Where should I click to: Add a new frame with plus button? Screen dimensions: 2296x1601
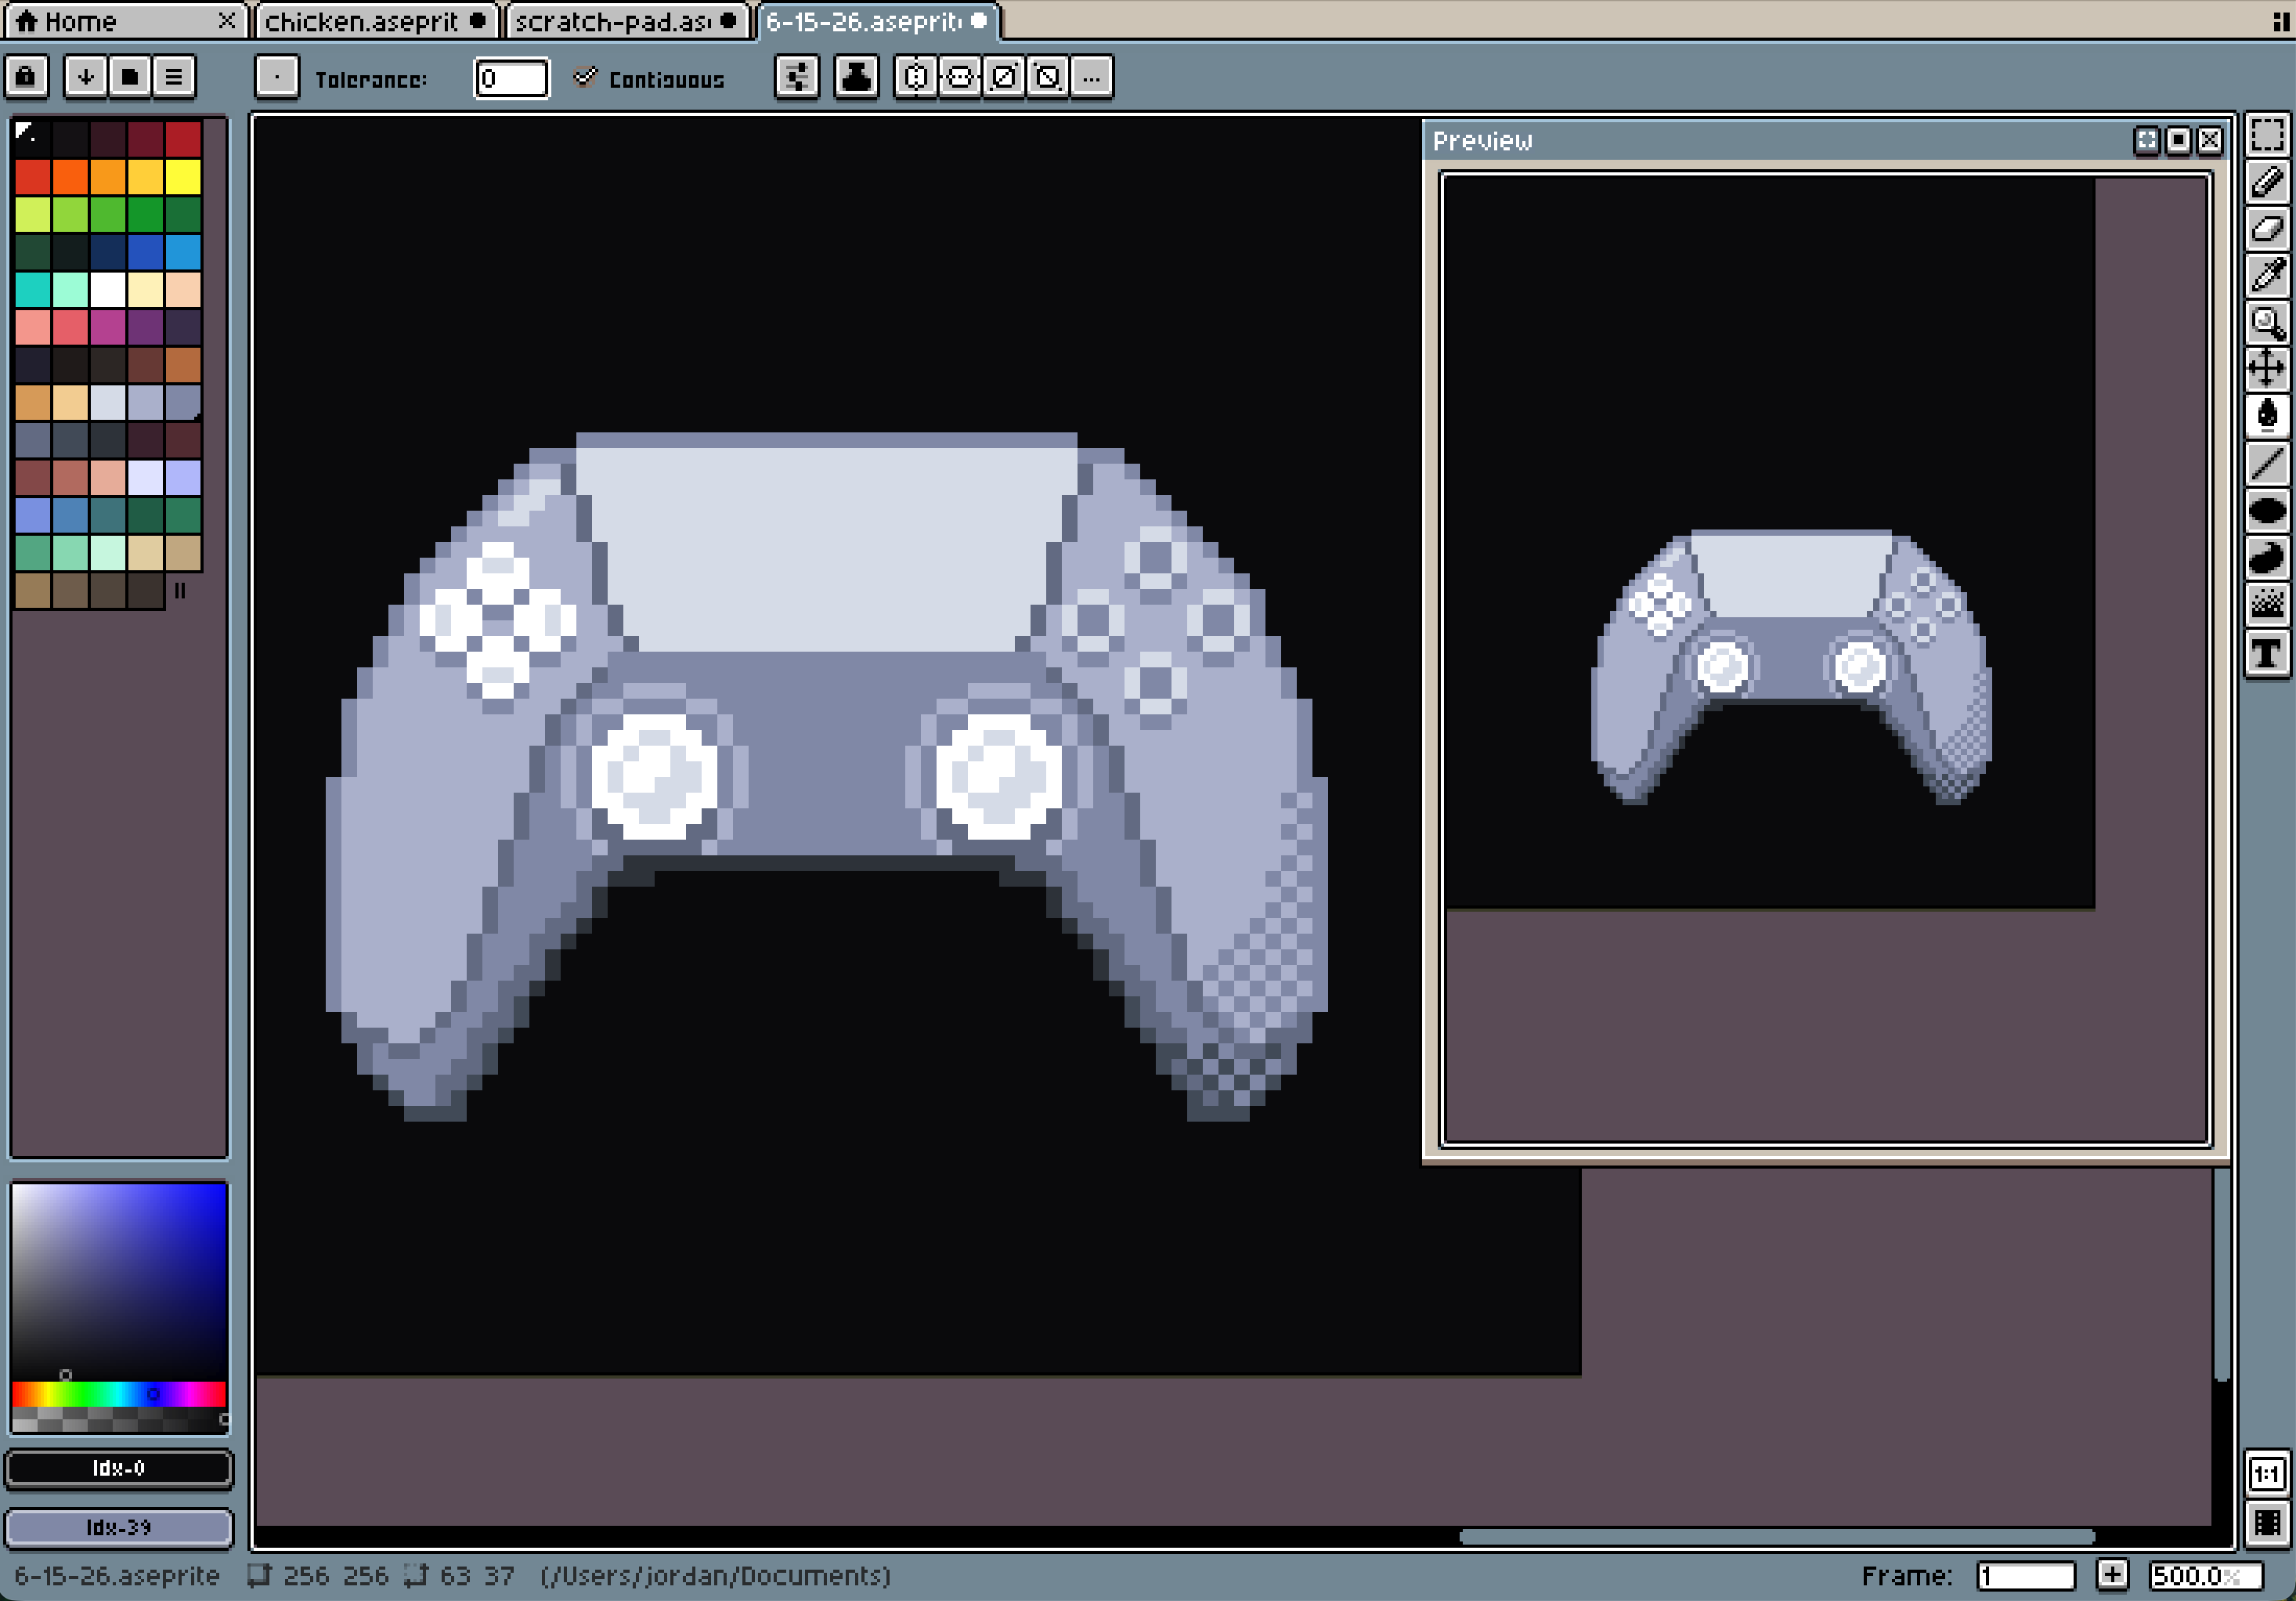[2111, 1575]
